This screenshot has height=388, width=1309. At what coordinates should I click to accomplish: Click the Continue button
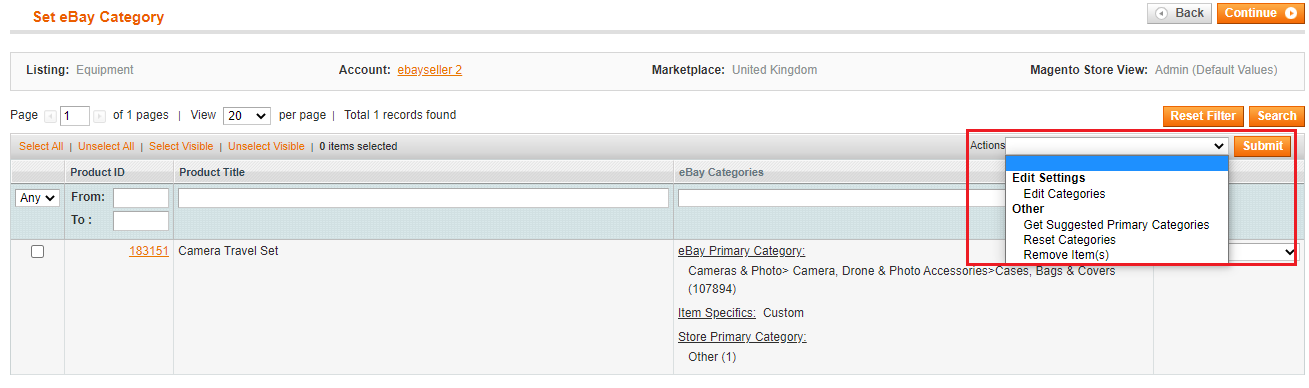coord(1260,13)
